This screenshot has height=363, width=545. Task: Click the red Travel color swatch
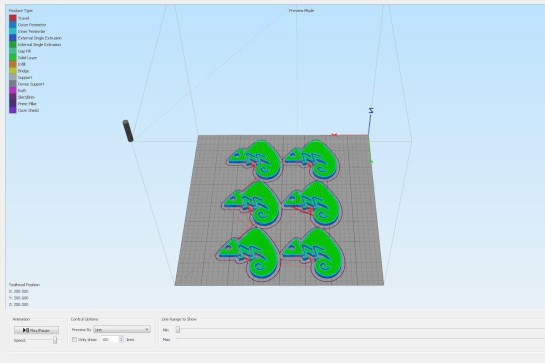pyautogui.click(x=13, y=18)
